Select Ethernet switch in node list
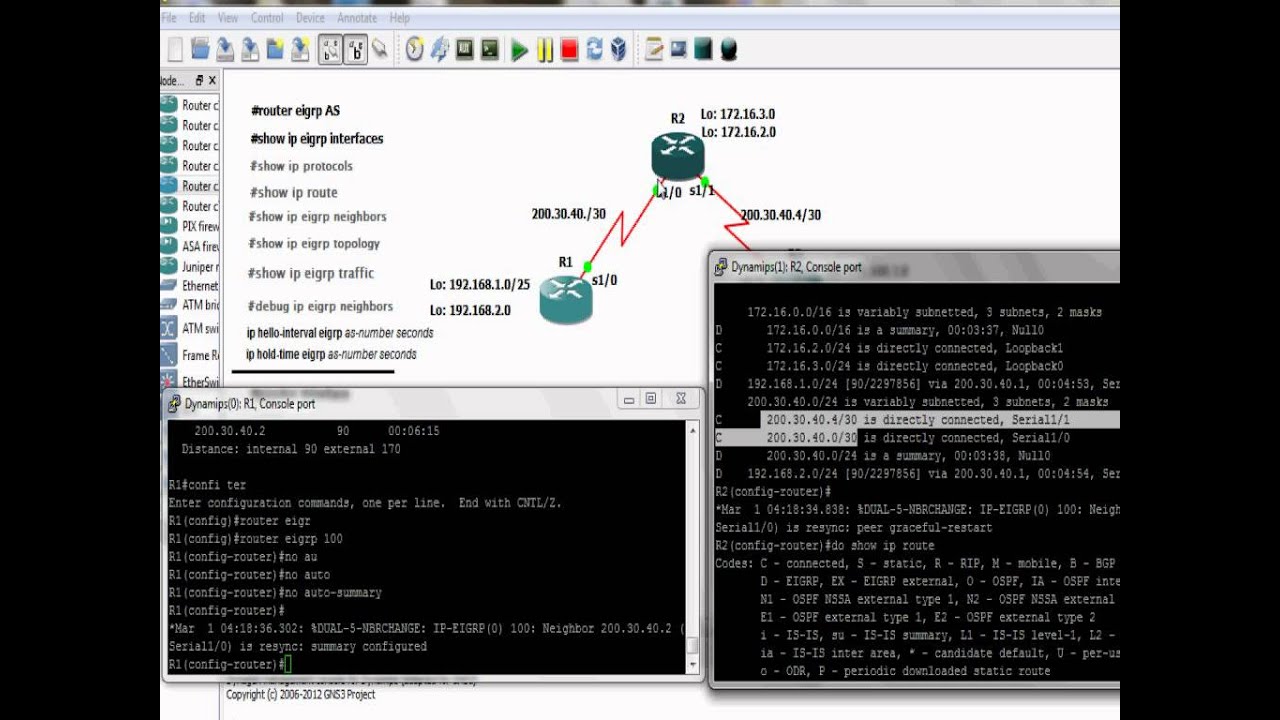This screenshot has width=1280, height=720. coord(190,286)
